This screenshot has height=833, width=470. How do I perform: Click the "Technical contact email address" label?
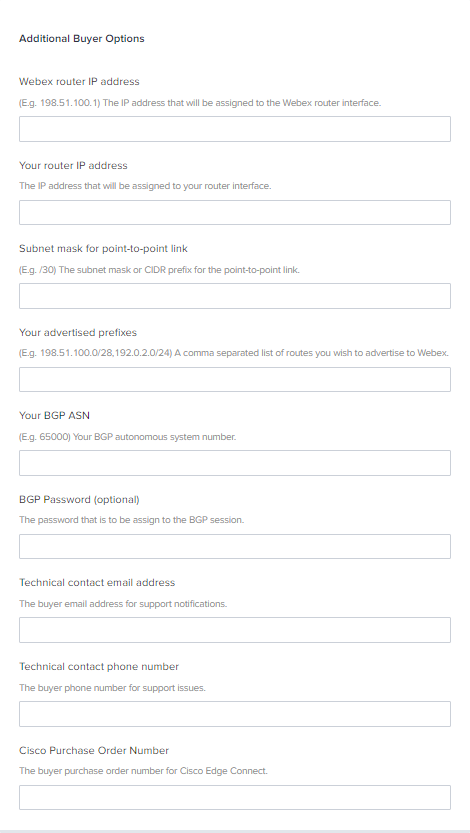97,583
